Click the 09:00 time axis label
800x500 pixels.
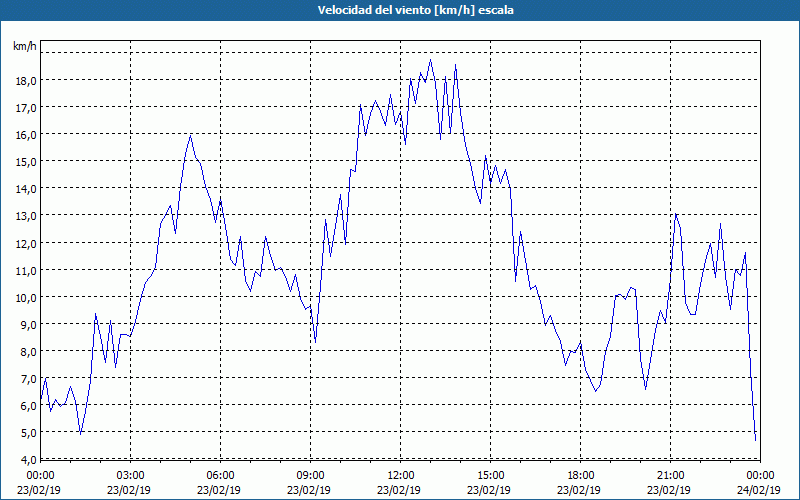(x=311, y=476)
